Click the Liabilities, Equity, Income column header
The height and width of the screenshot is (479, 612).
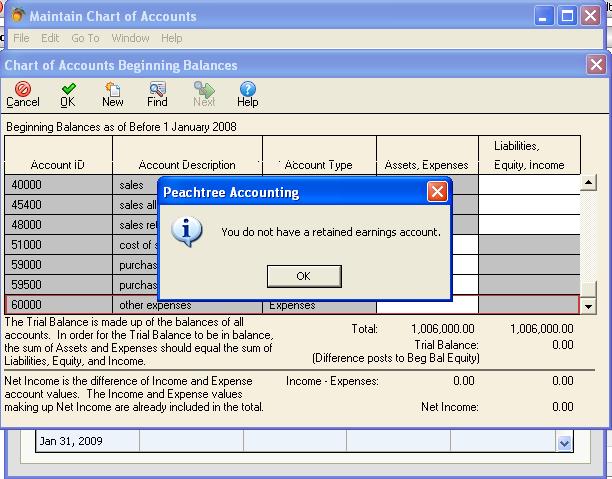529,155
